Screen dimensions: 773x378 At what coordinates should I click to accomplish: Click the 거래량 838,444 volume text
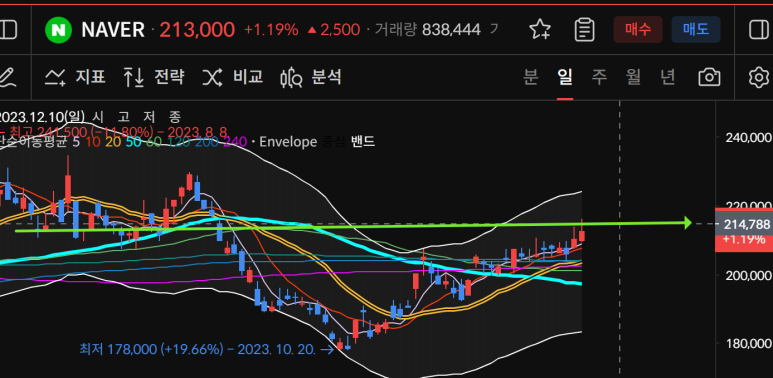coord(427,30)
